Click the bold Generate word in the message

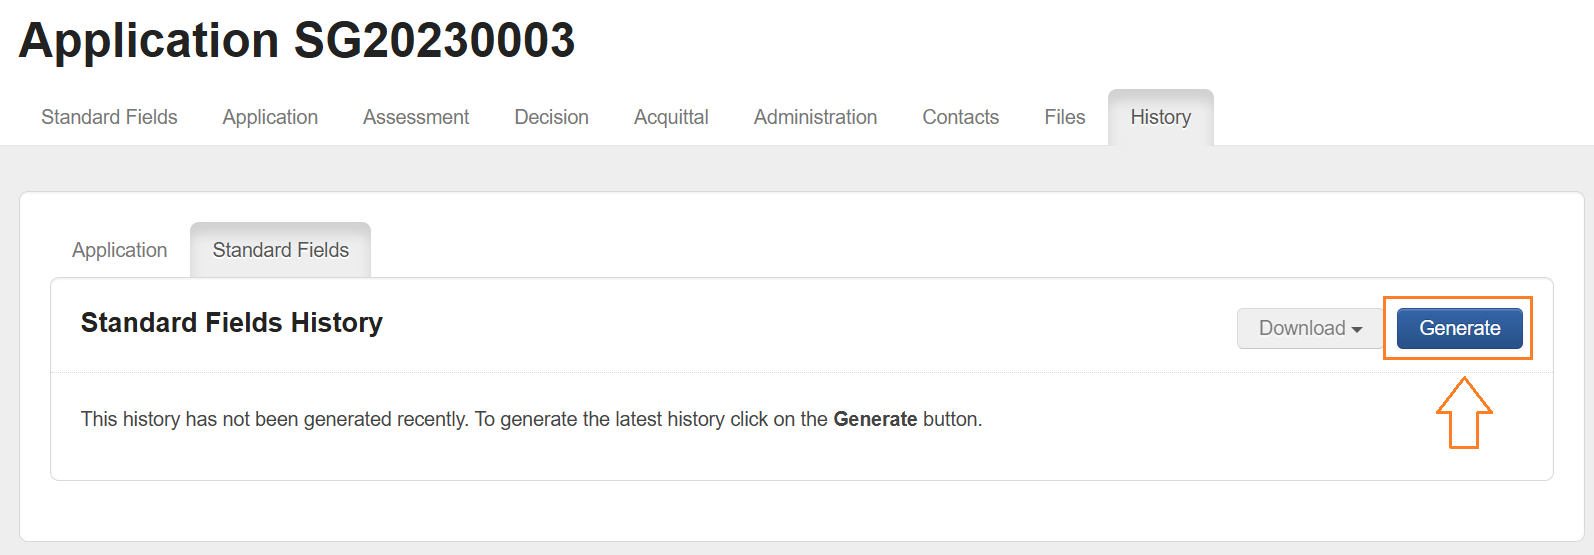875,419
